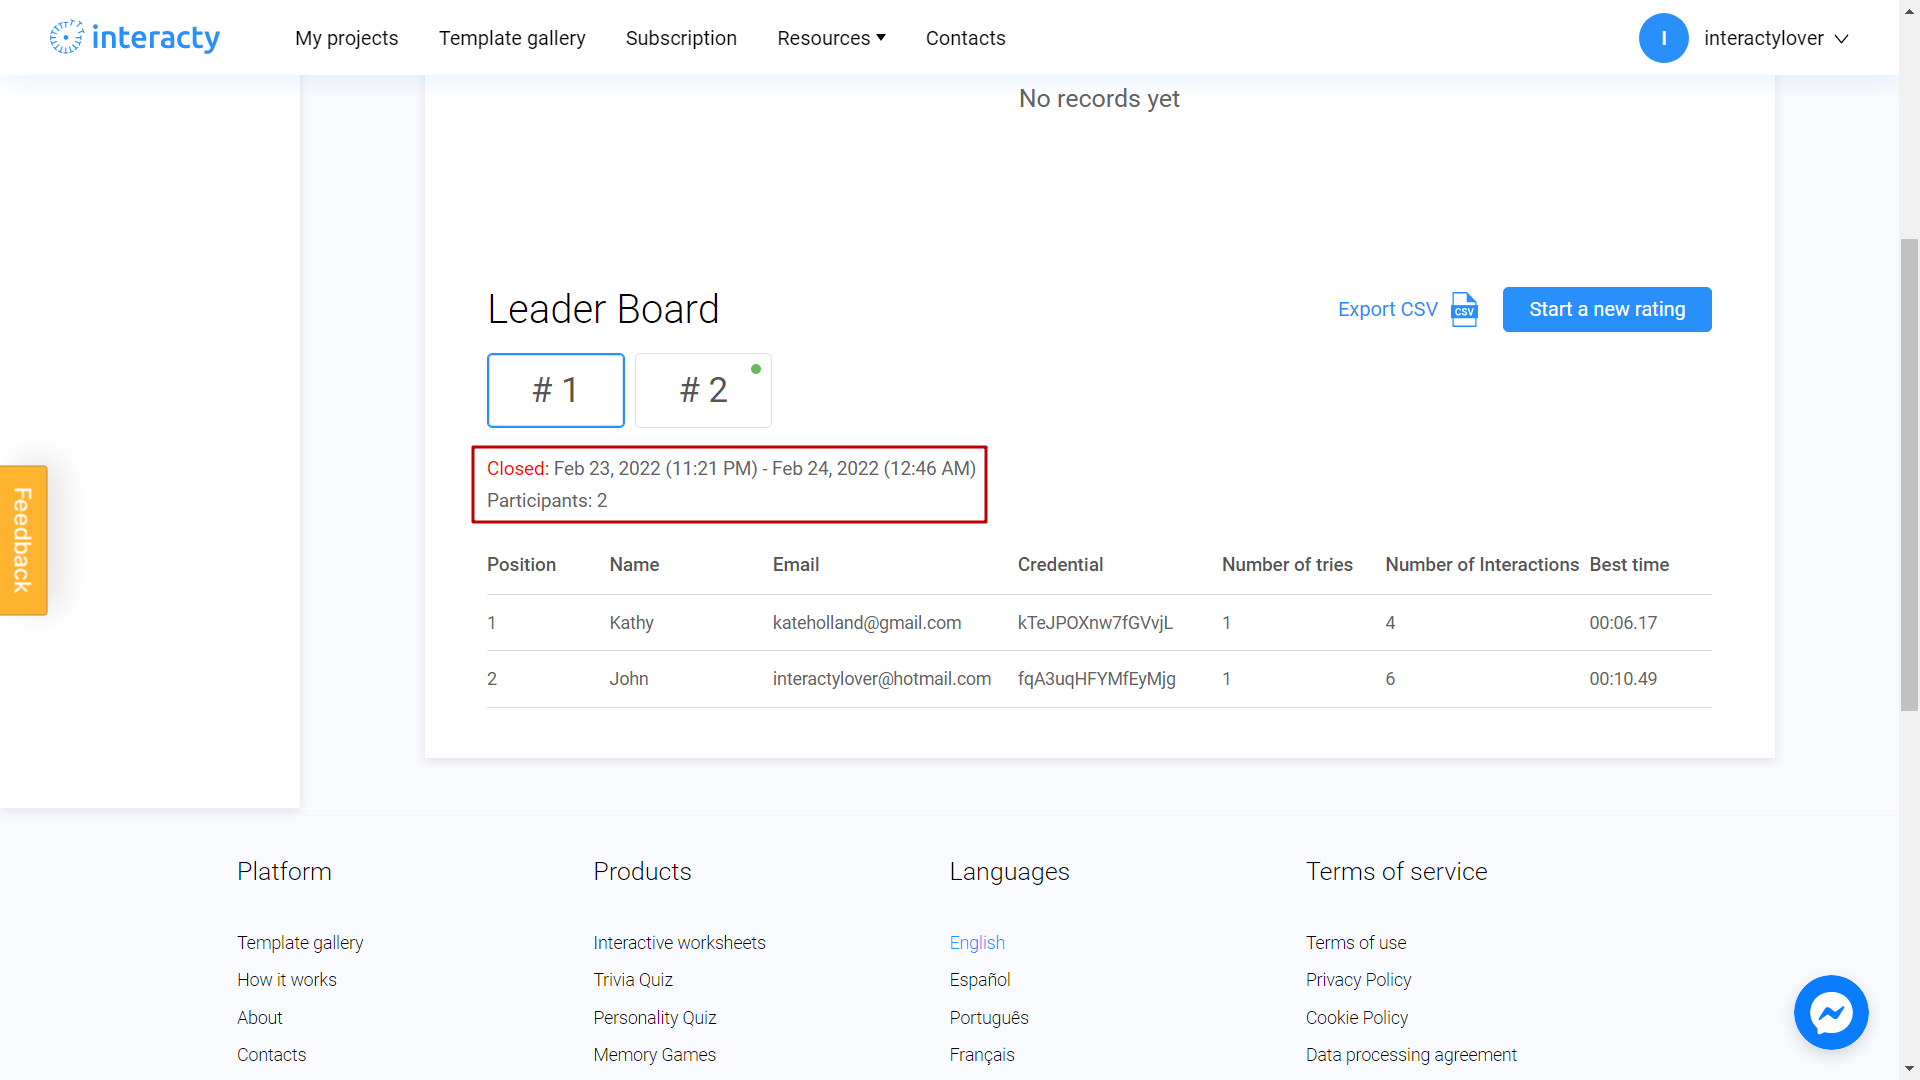Image resolution: width=1920 pixels, height=1080 pixels.
Task: Click English language selector
Action: point(977,943)
